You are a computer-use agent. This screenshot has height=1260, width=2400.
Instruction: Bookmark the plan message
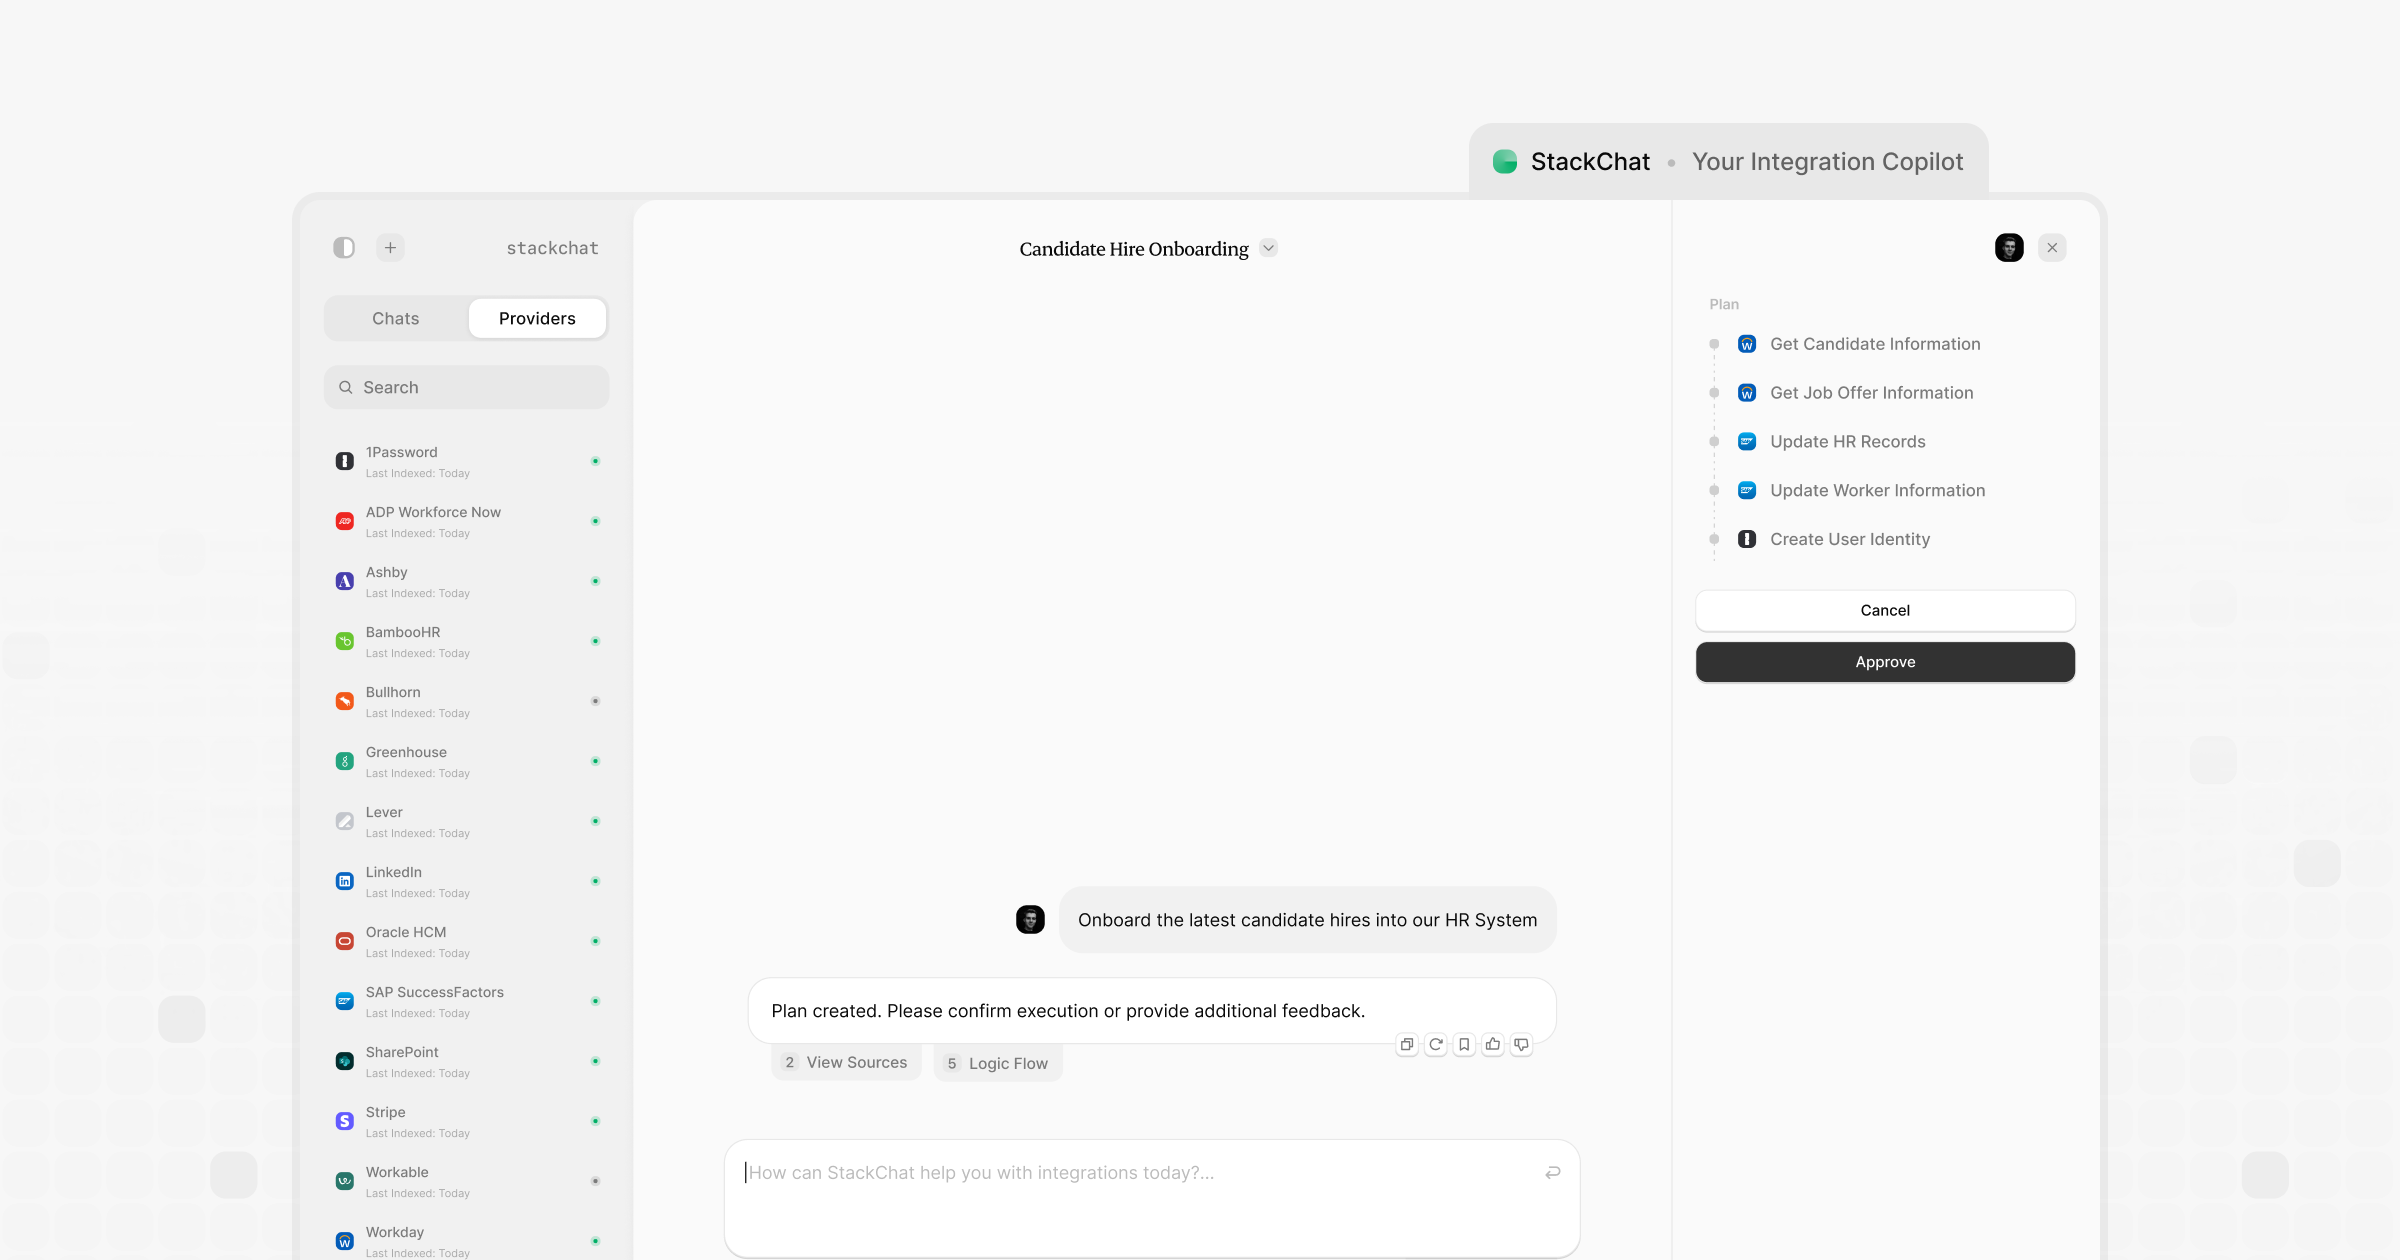(1464, 1044)
